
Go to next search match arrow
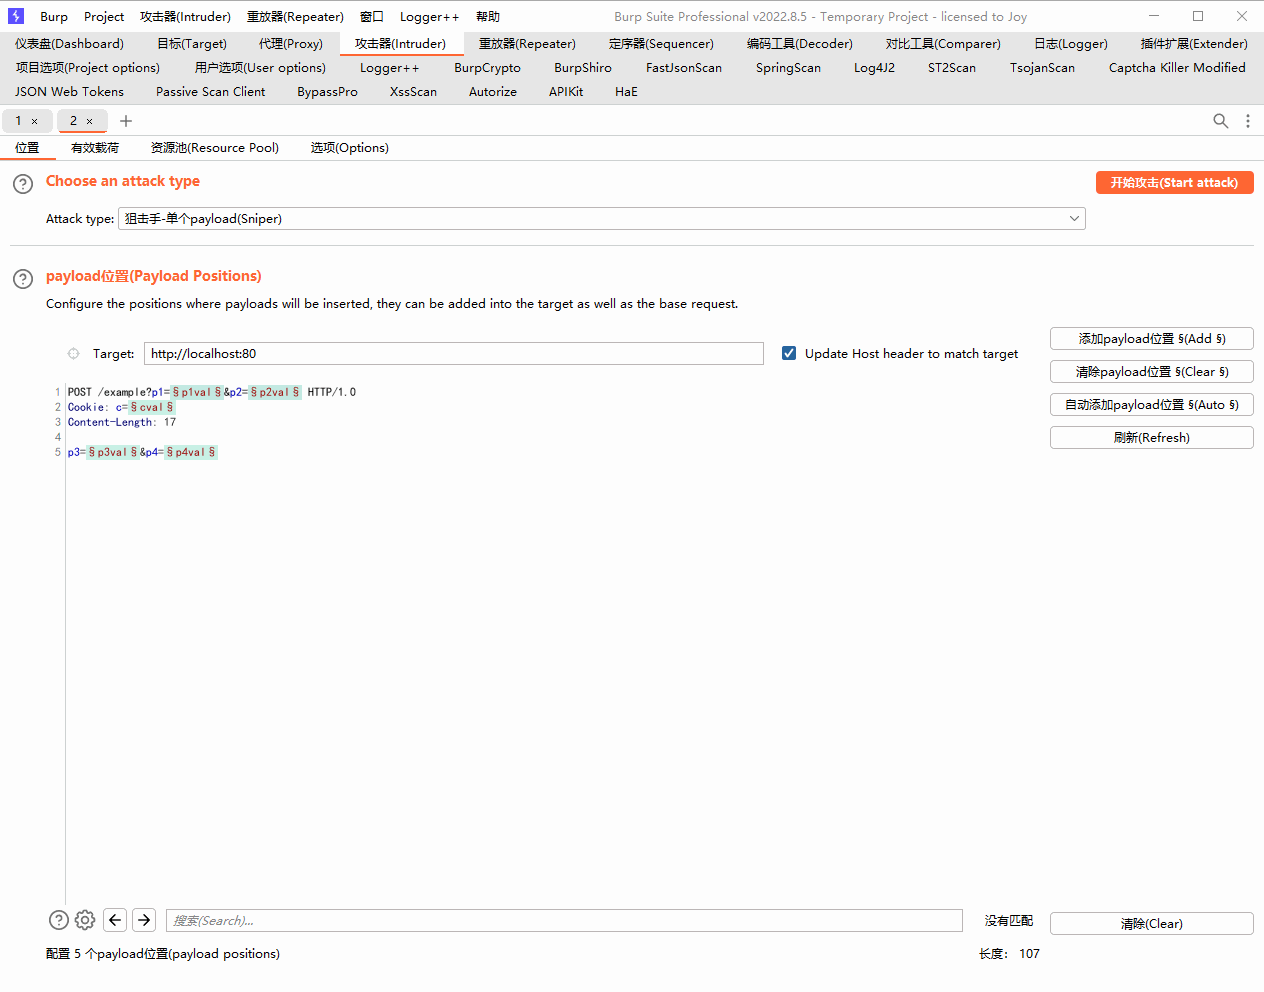tap(144, 920)
